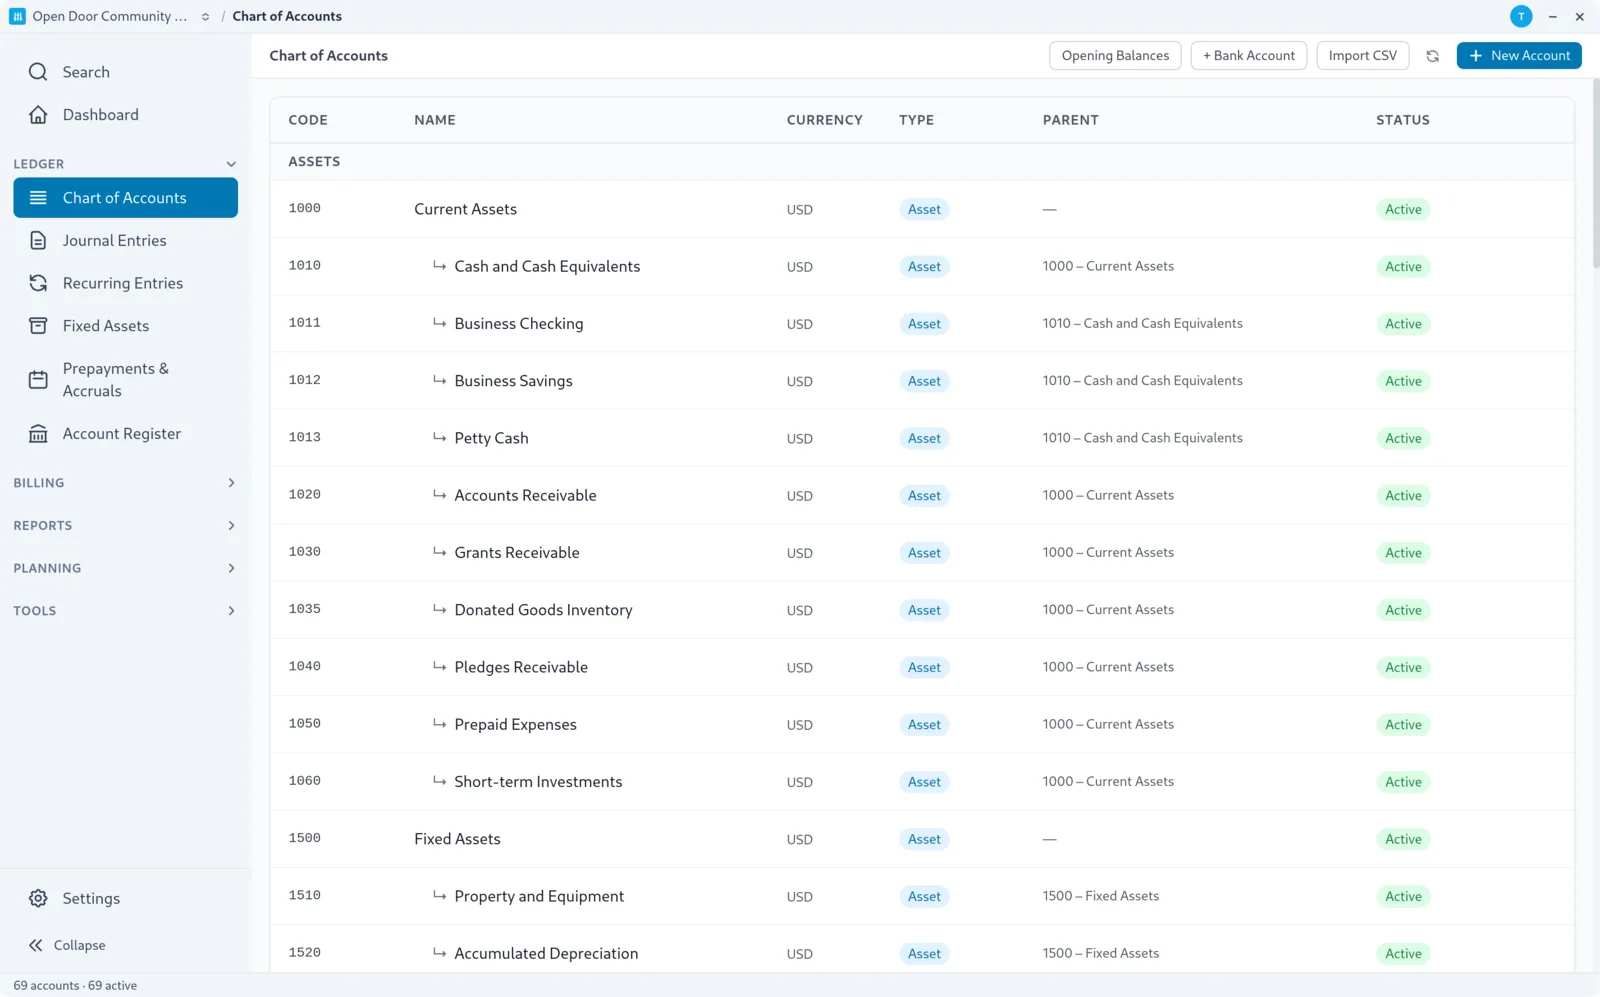Click account code 1500
The image size is (1600, 997).
304,839
